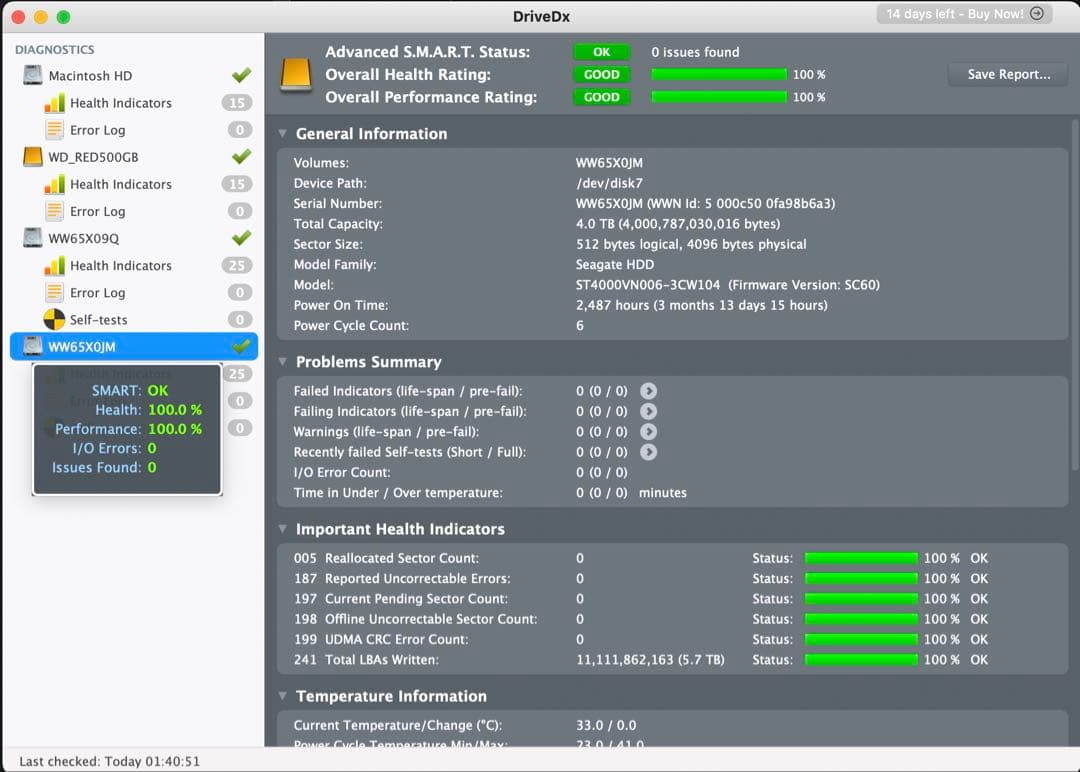Click the GOOD Overall Health Rating badge
Screen dimensions: 1080x772
(601, 74)
